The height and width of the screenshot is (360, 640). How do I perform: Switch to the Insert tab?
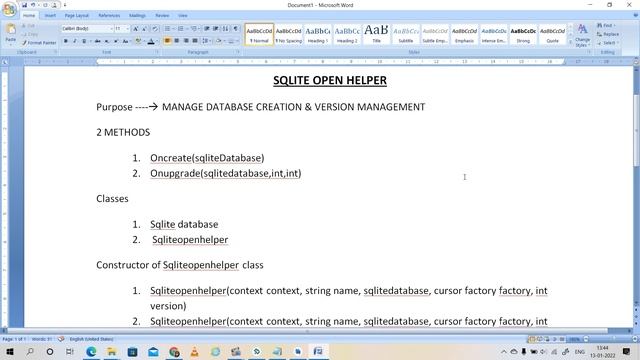tap(50, 16)
